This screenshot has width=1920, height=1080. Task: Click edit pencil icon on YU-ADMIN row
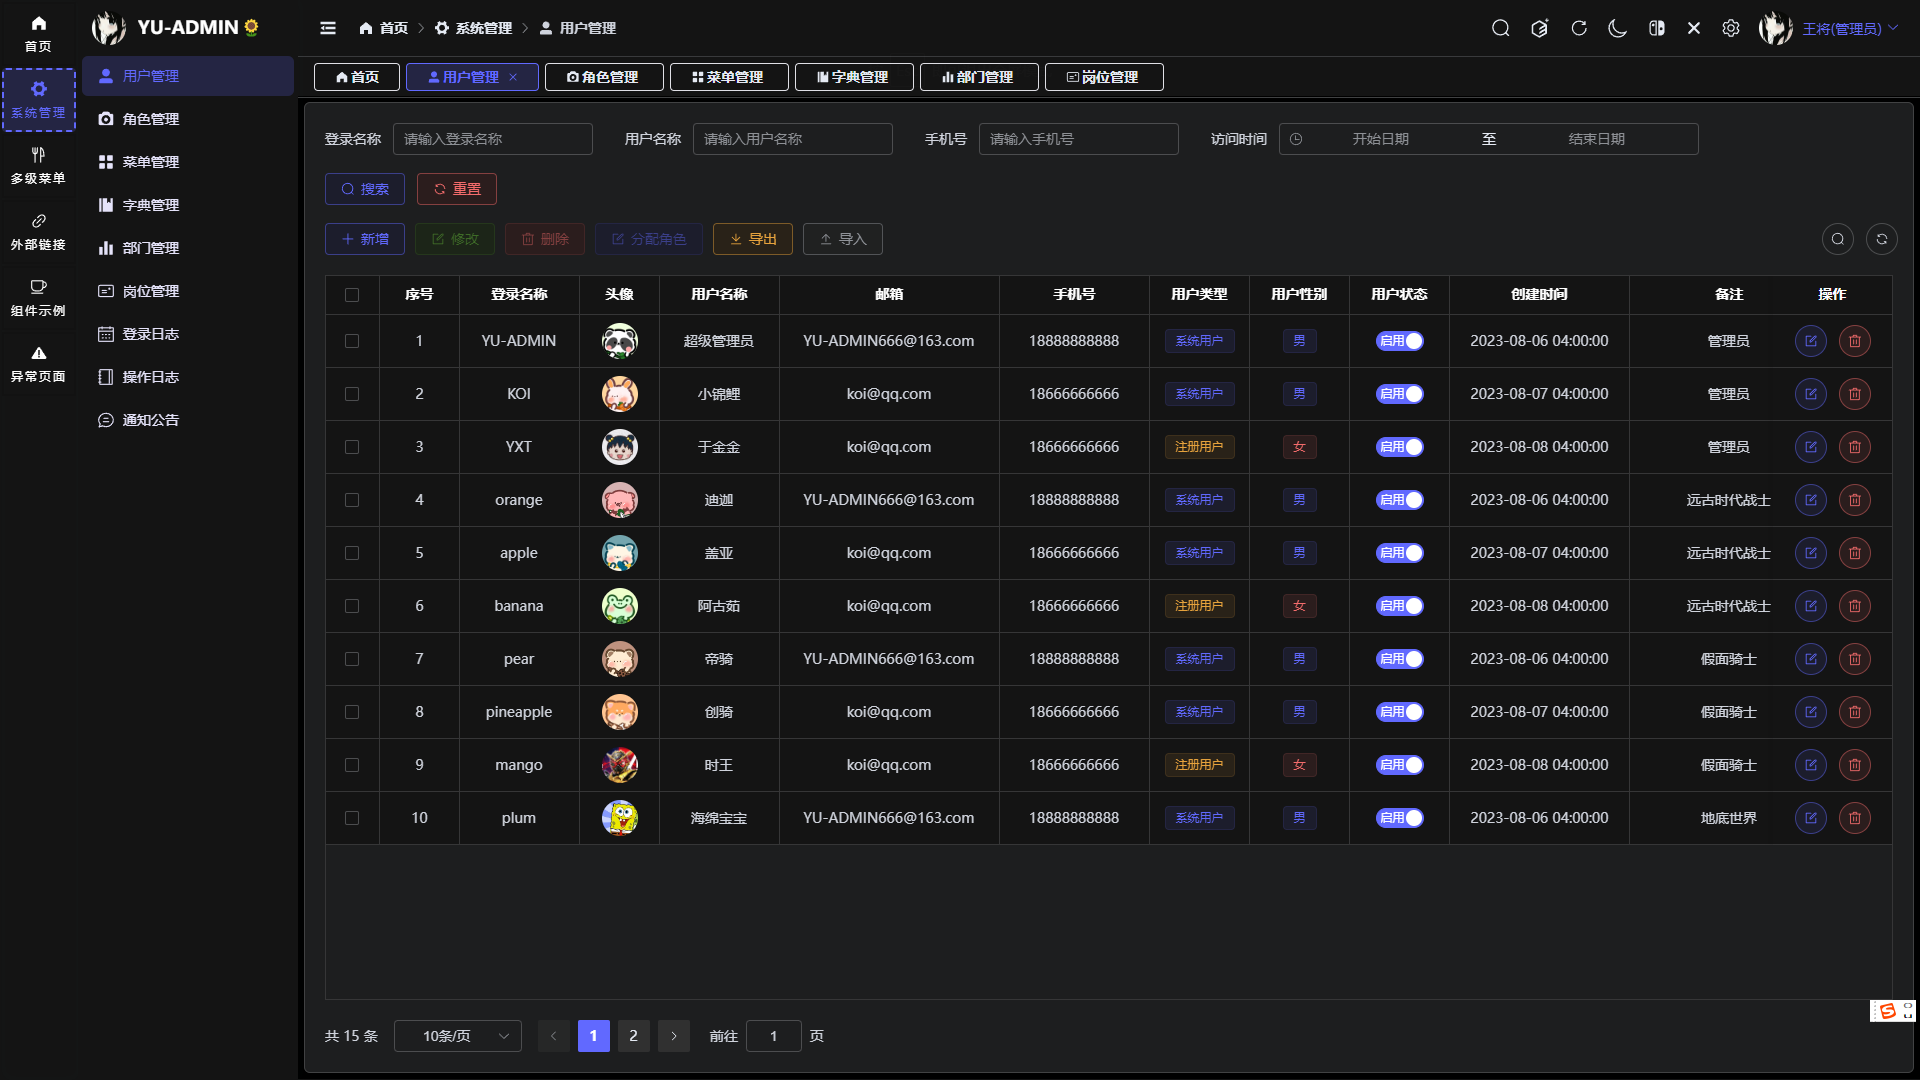pos(1811,341)
